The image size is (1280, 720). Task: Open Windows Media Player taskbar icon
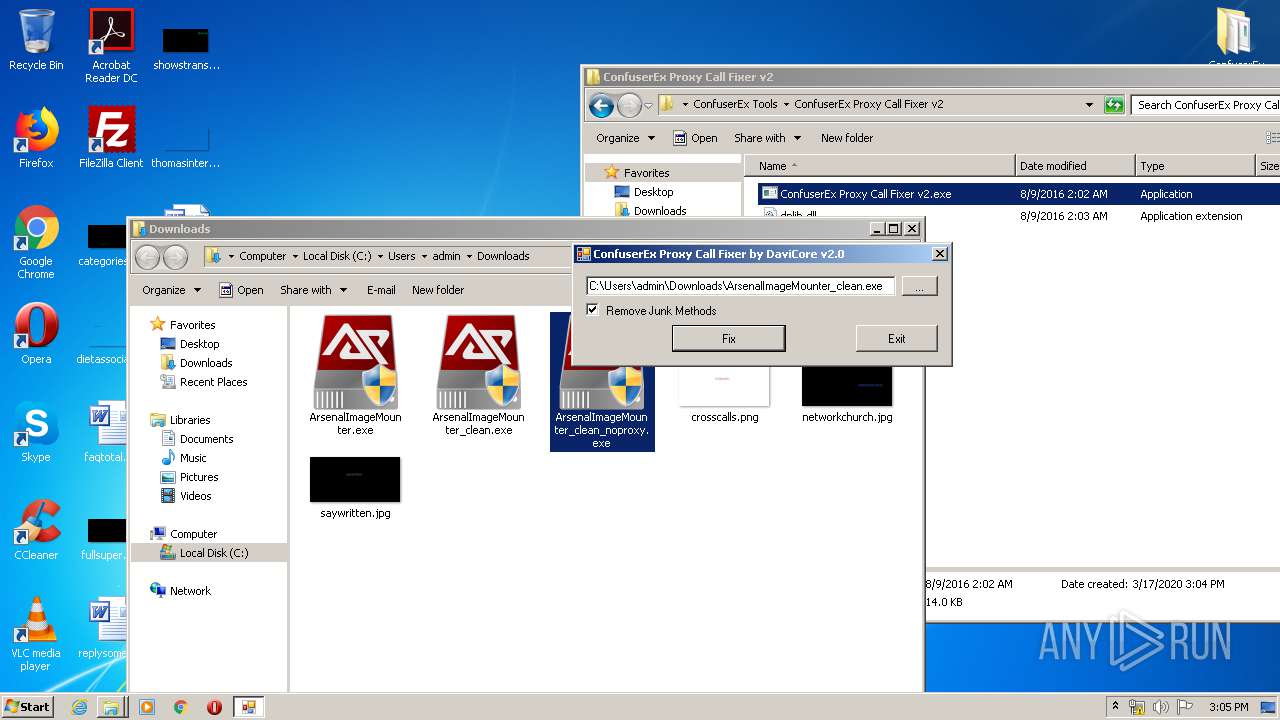[x=147, y=707]
